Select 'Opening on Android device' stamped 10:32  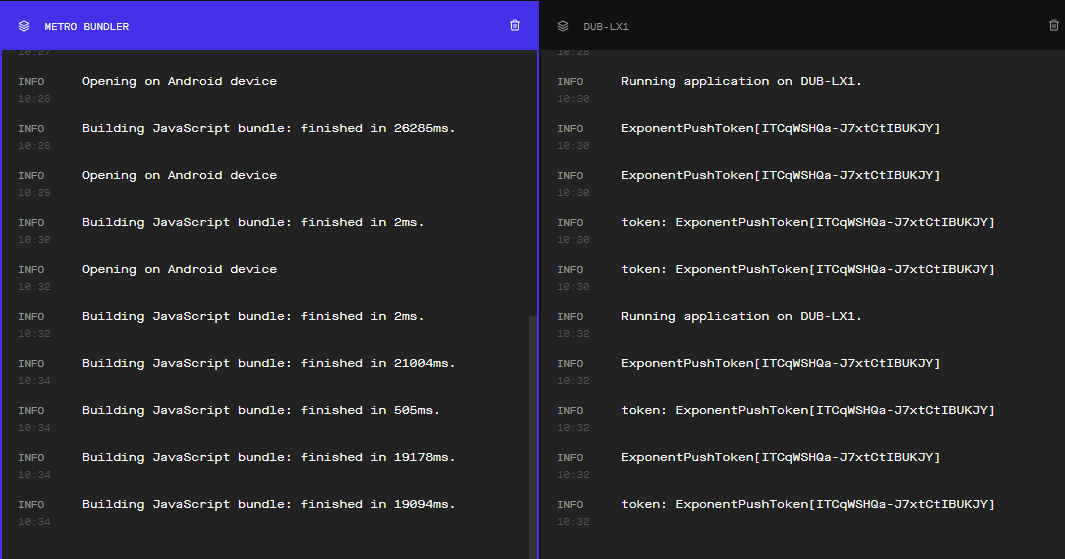(x=179, y=269)
